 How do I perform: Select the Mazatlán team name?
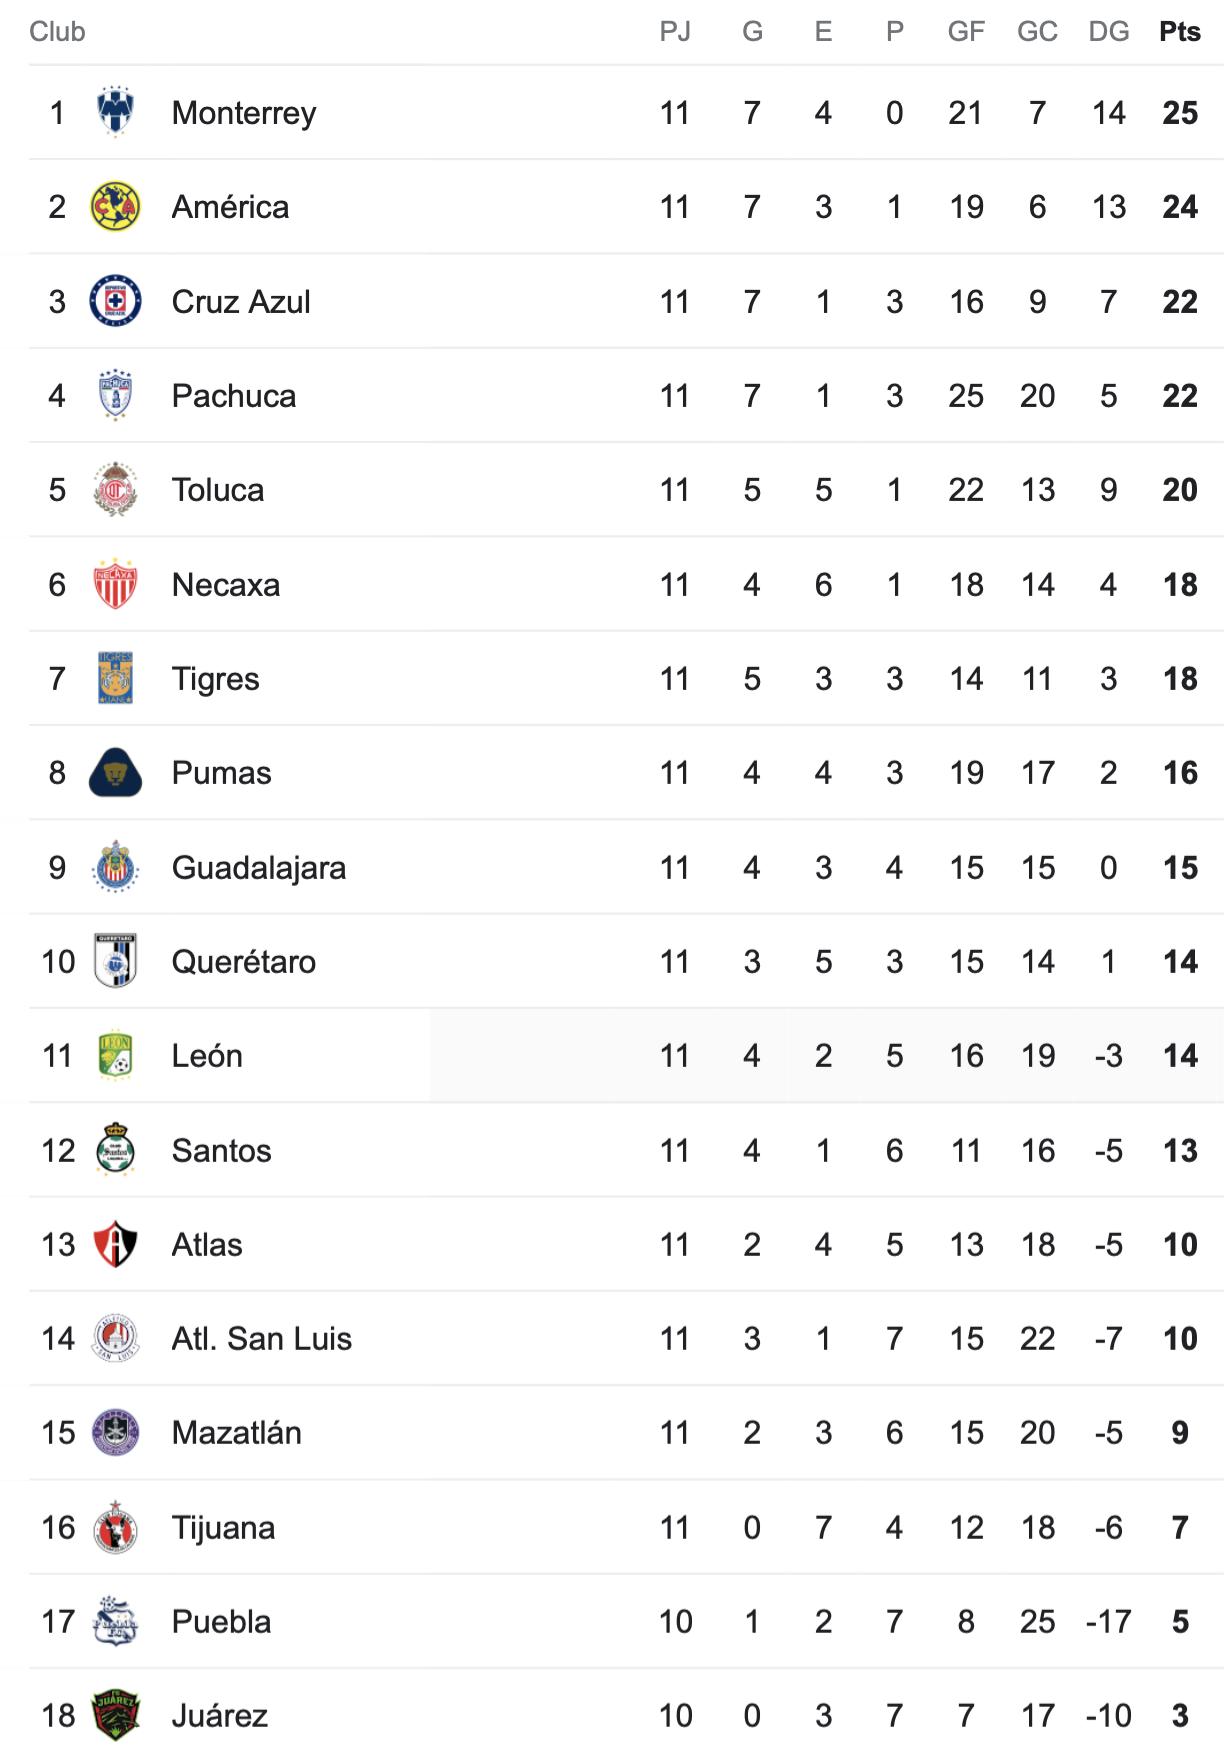(236, 1433)
